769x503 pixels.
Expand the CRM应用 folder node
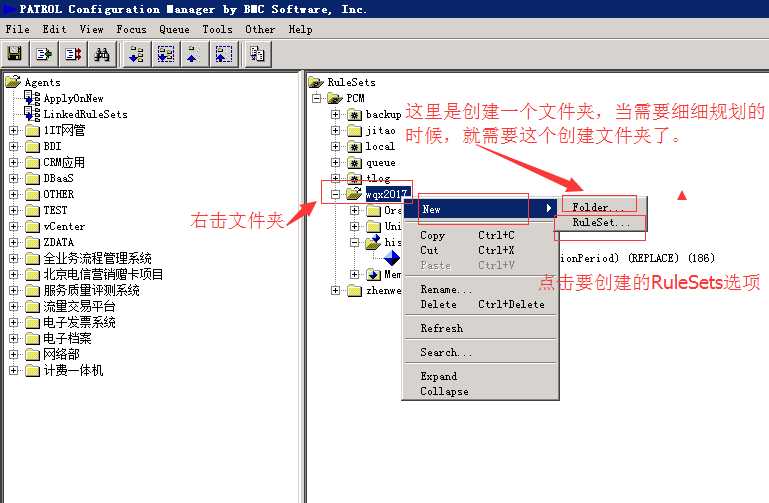(x=14, y=162)
